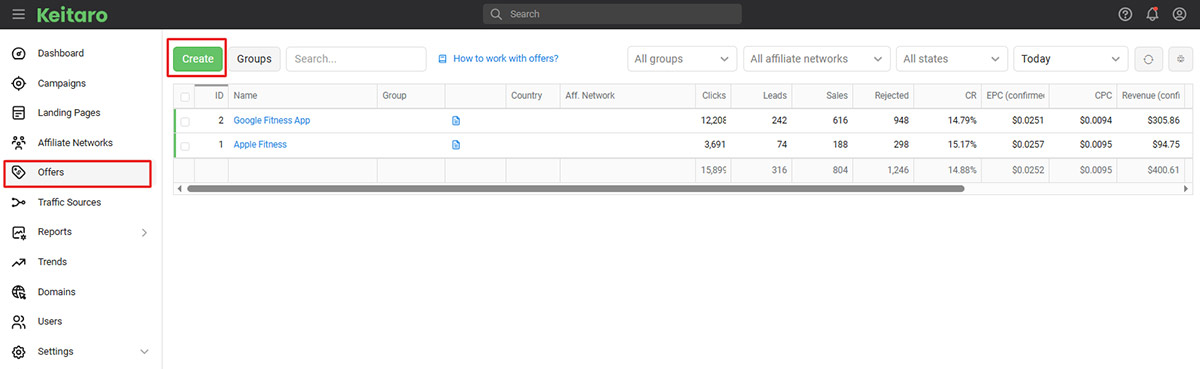Click the Users icon in sidebar

[18, 322]
